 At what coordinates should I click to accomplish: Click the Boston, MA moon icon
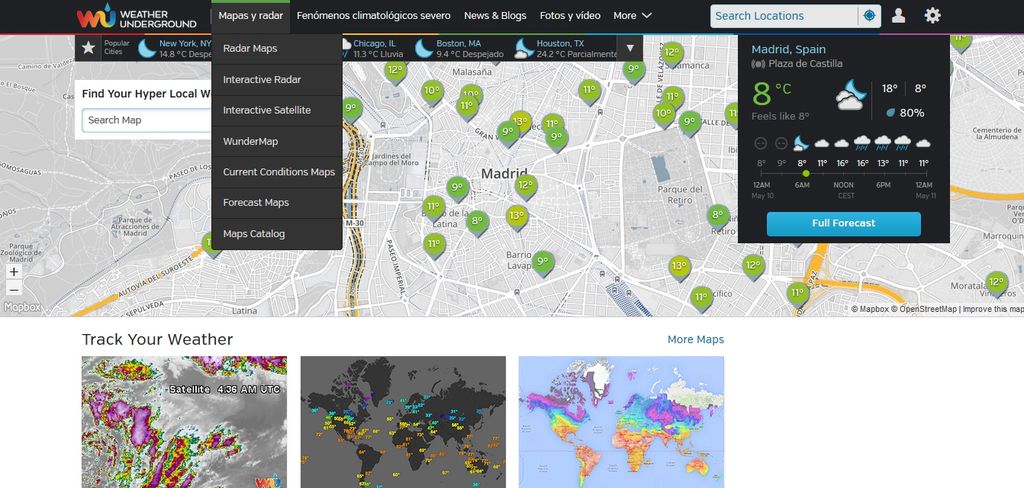(424, 48)
